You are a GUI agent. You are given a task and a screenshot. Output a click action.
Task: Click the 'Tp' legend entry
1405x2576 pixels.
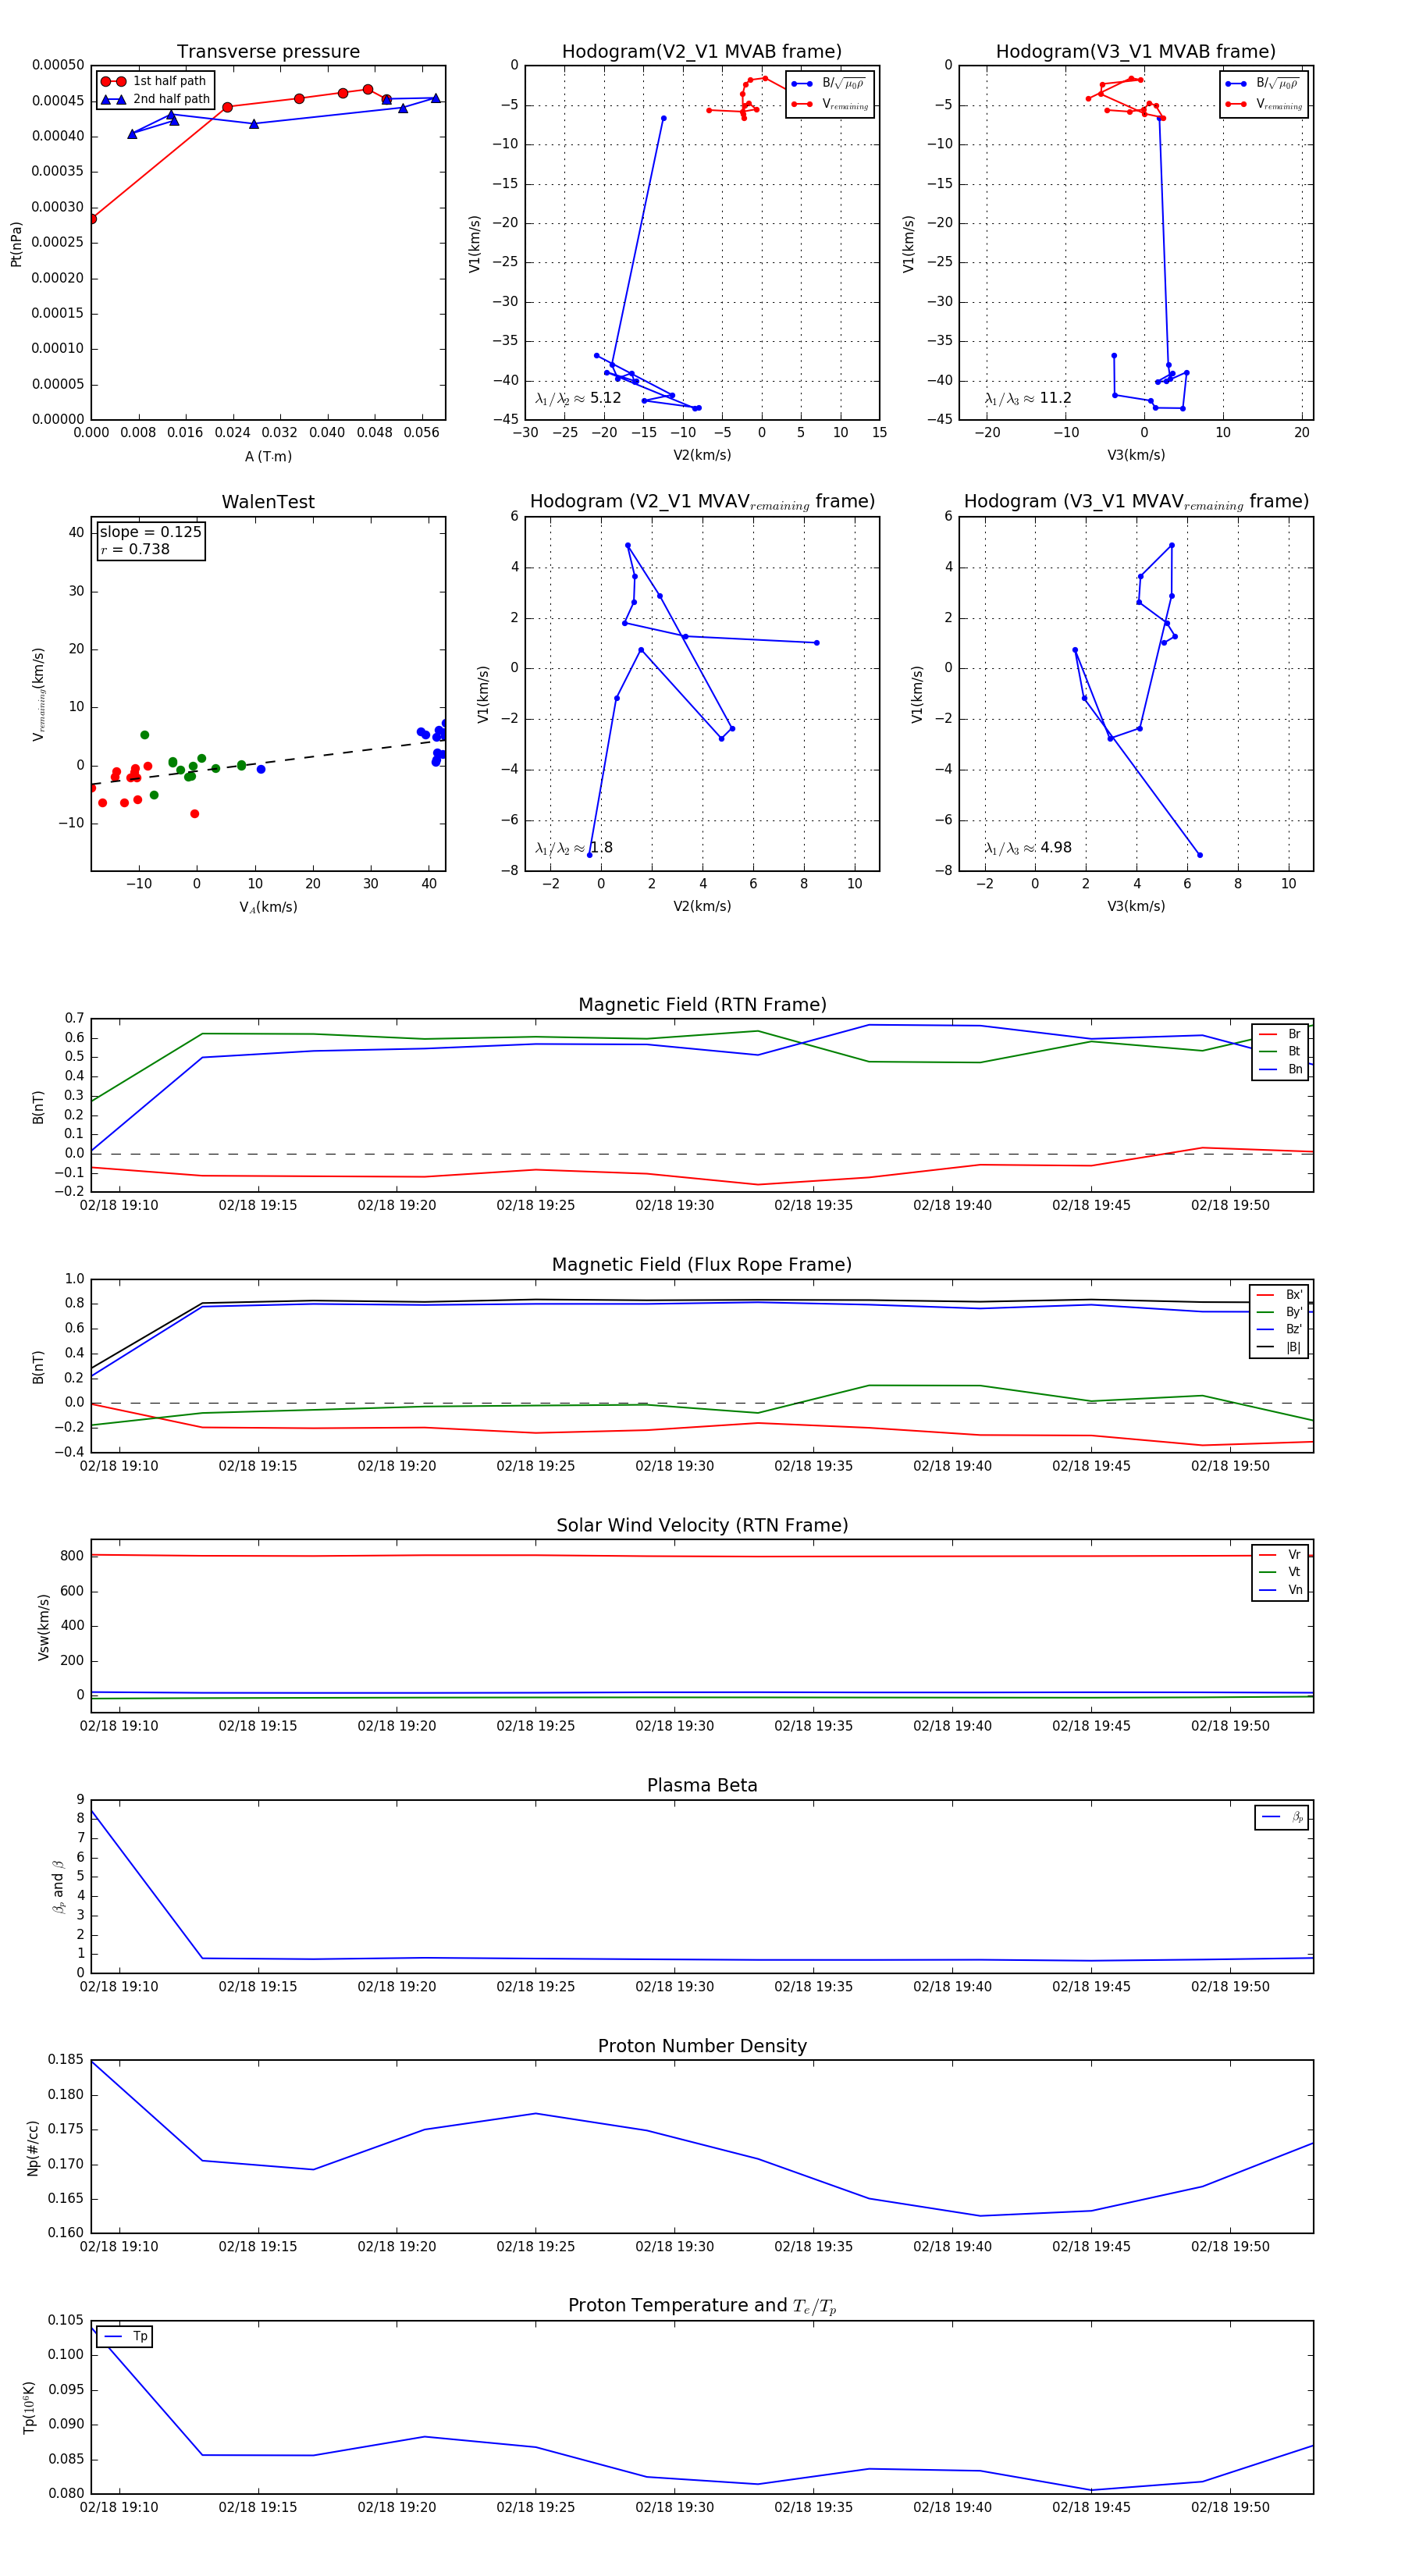point(125,2337)
